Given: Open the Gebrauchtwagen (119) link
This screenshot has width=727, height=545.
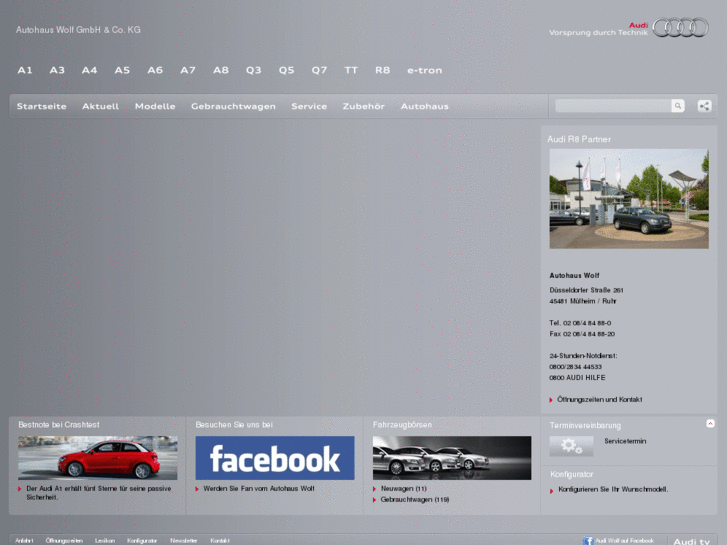Looking at the screenshot, I should 415,500.
